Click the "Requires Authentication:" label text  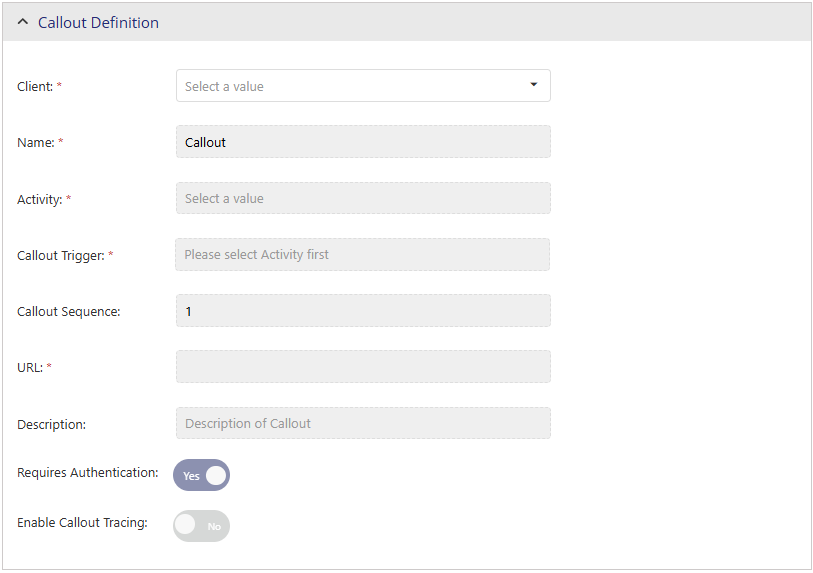(87, 472)
